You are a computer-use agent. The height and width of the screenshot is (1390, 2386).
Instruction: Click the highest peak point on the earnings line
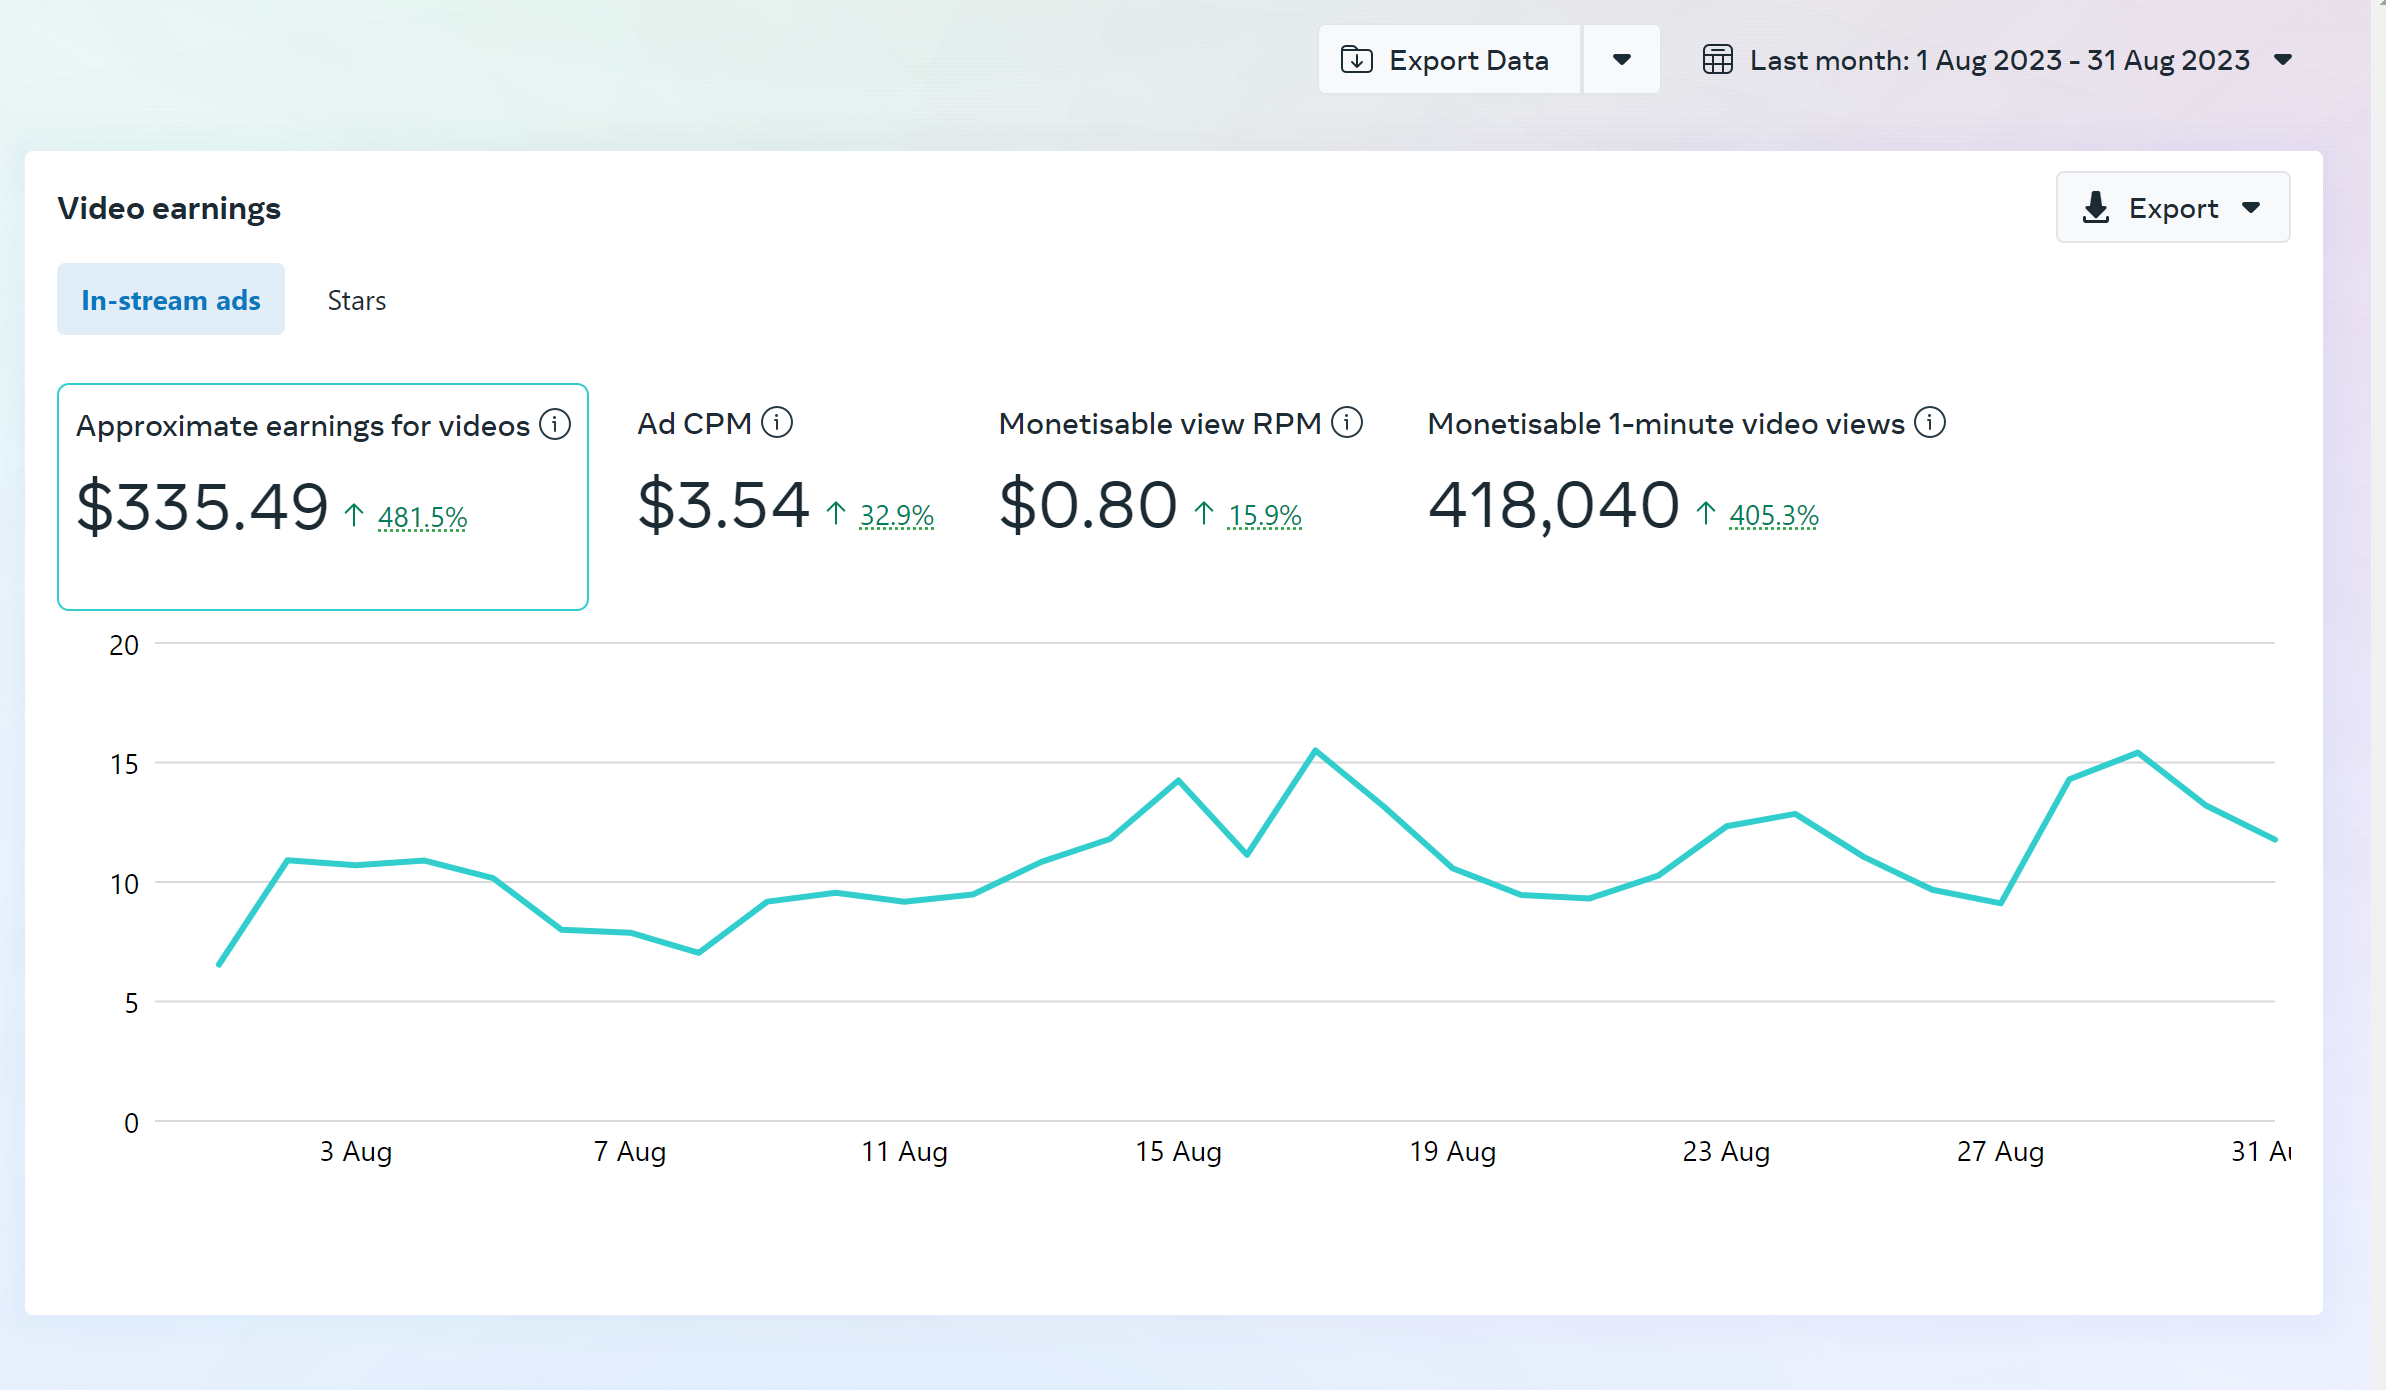pos(1315,750)
